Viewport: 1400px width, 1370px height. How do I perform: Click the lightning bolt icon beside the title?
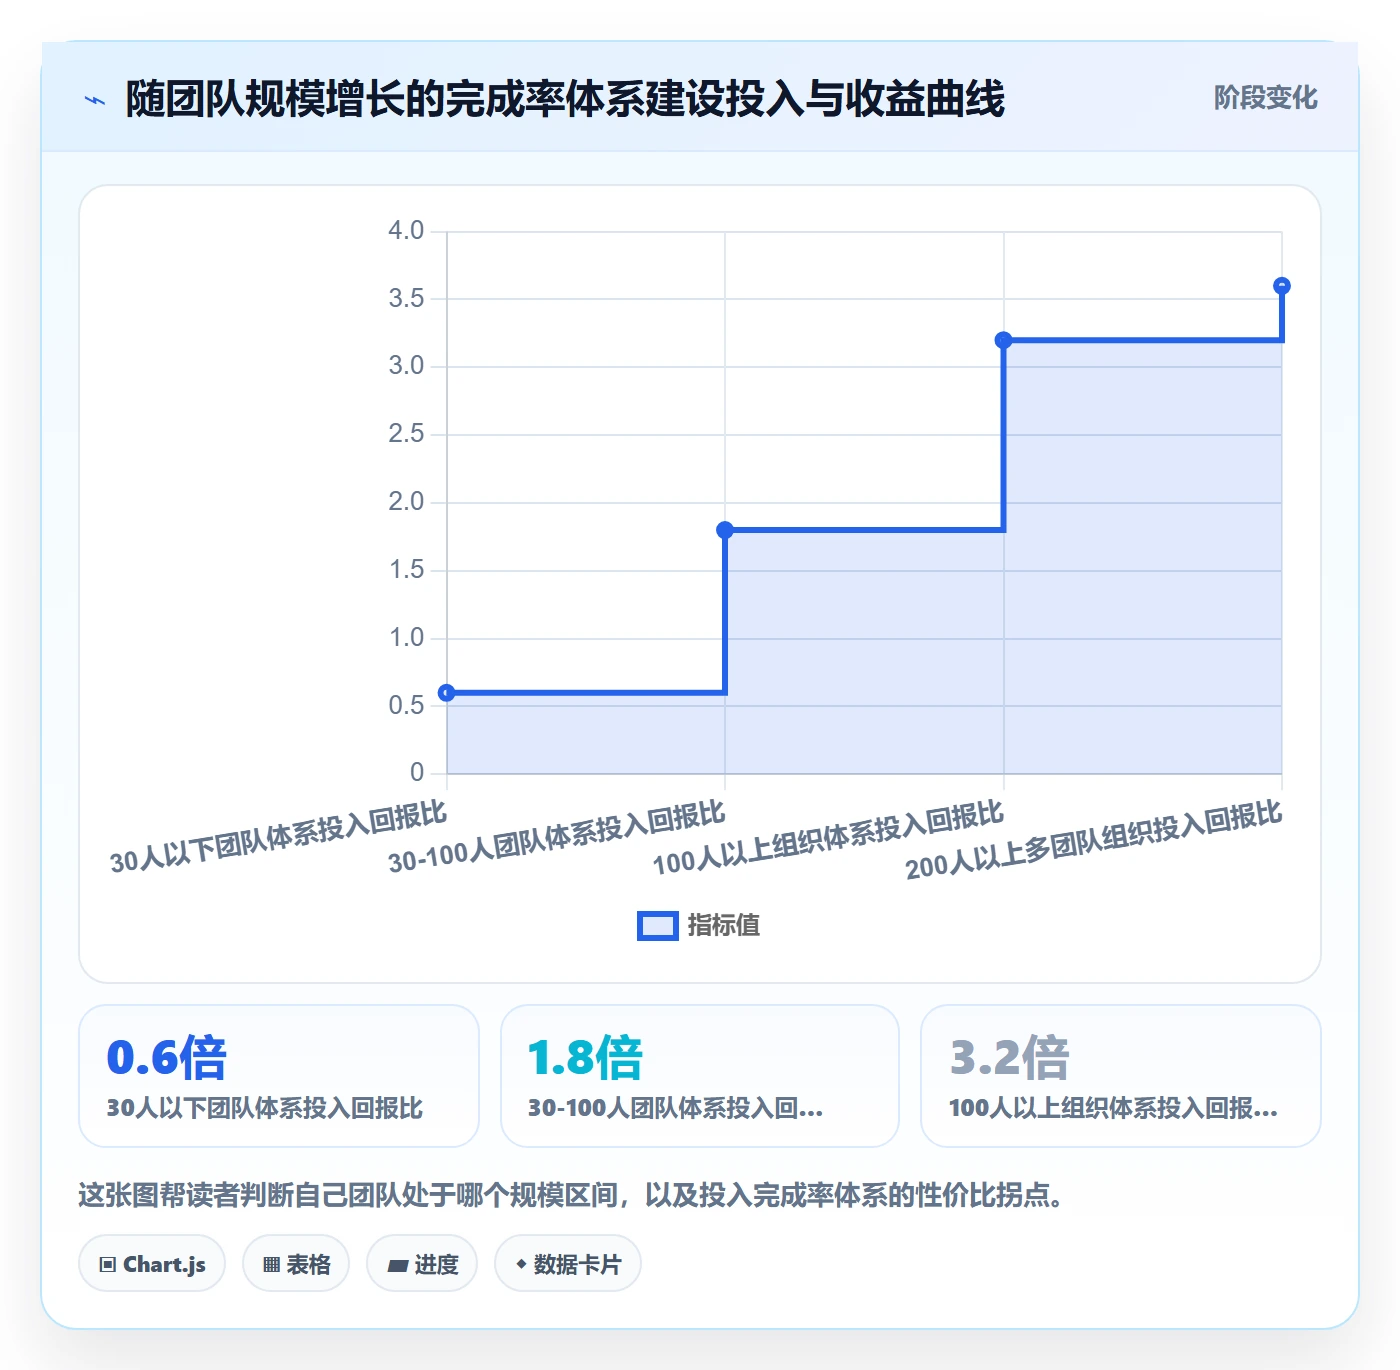pyautogui.click(x=95, y=100)
